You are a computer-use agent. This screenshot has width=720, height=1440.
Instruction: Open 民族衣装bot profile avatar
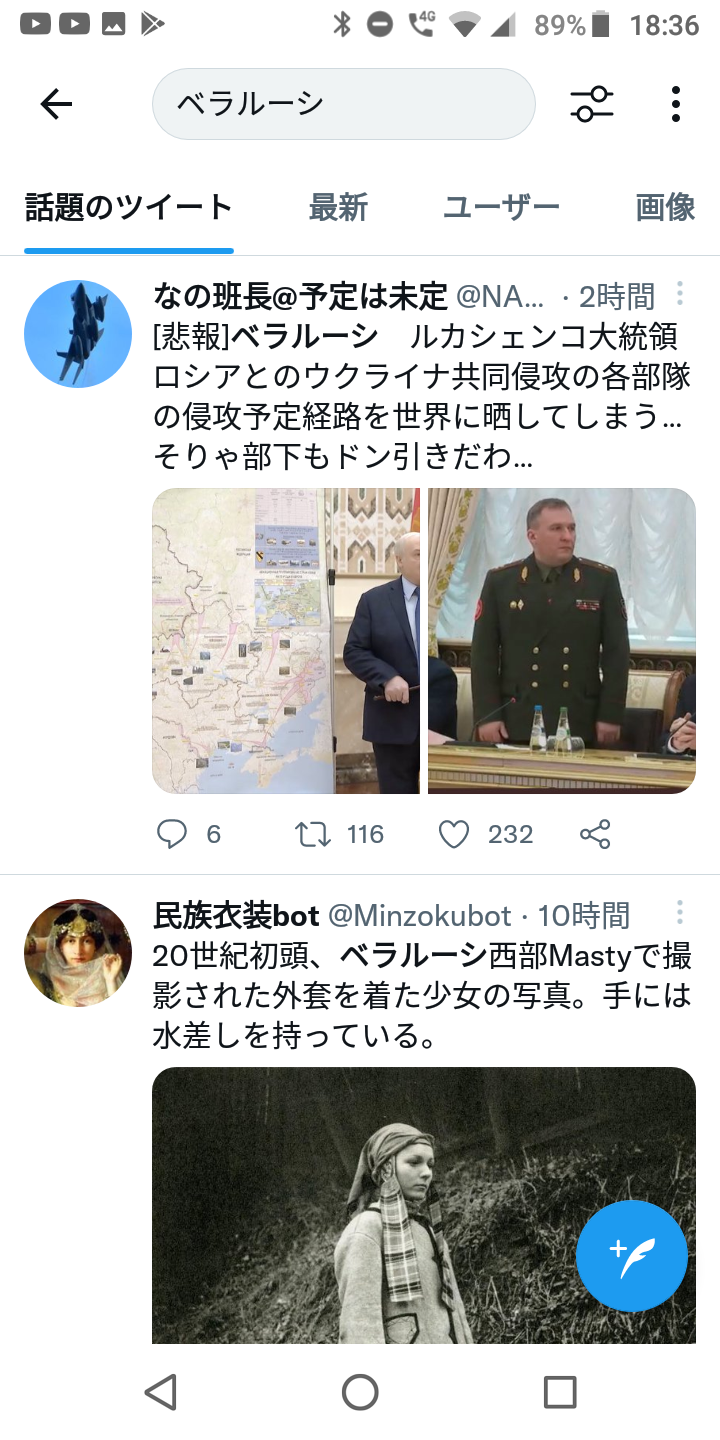click(x=78, y=953)
